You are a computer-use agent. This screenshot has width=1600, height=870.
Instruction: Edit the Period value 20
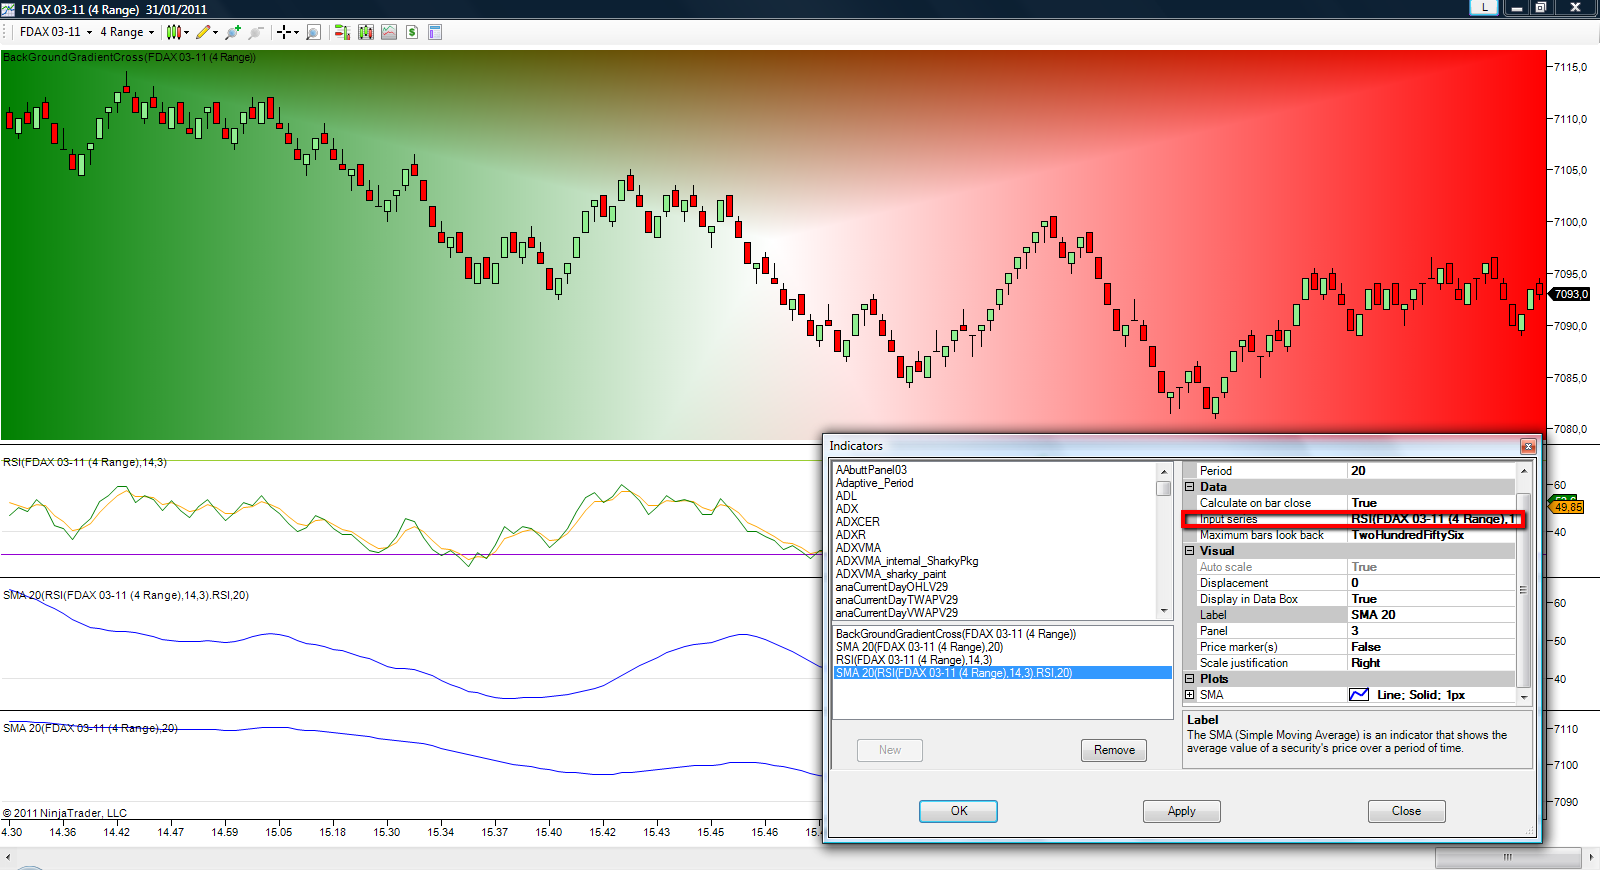pyautogui.click(x=1431, y=471)
